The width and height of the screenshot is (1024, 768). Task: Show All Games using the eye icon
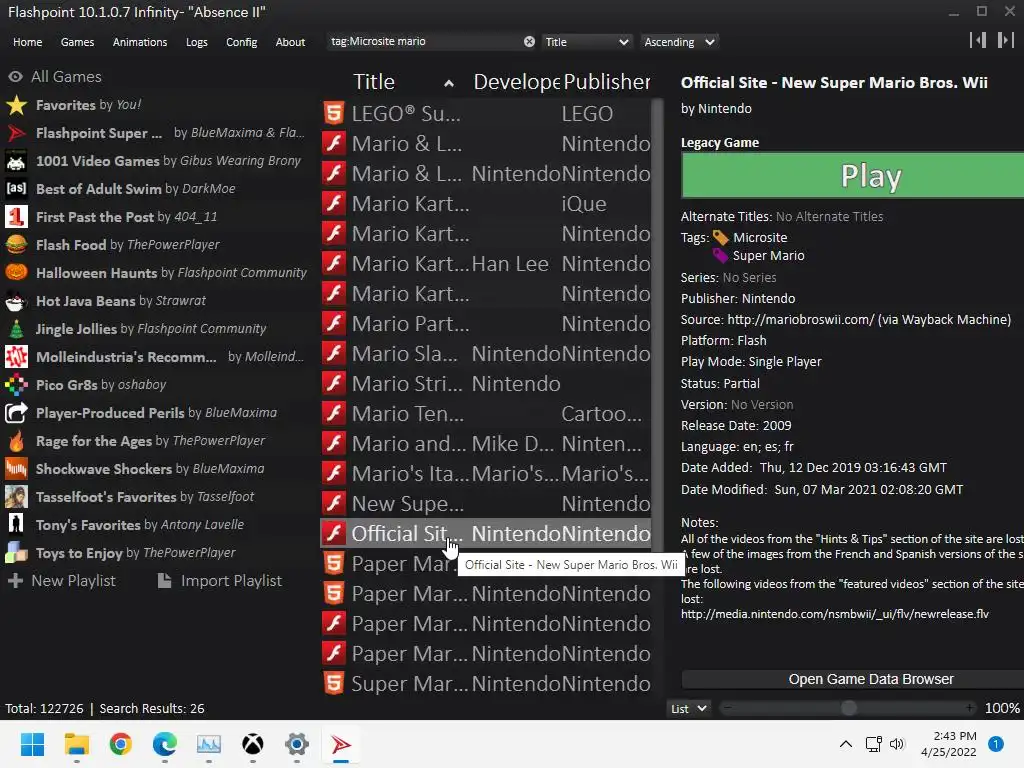coord(15,76)
